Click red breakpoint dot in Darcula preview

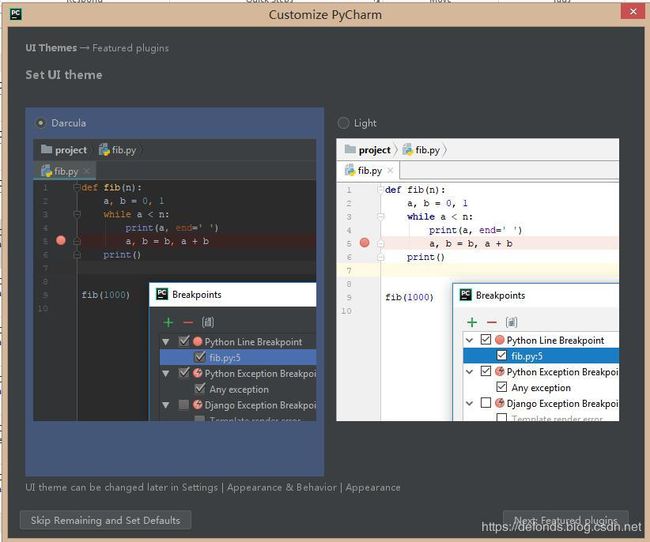tap(61, 241)
